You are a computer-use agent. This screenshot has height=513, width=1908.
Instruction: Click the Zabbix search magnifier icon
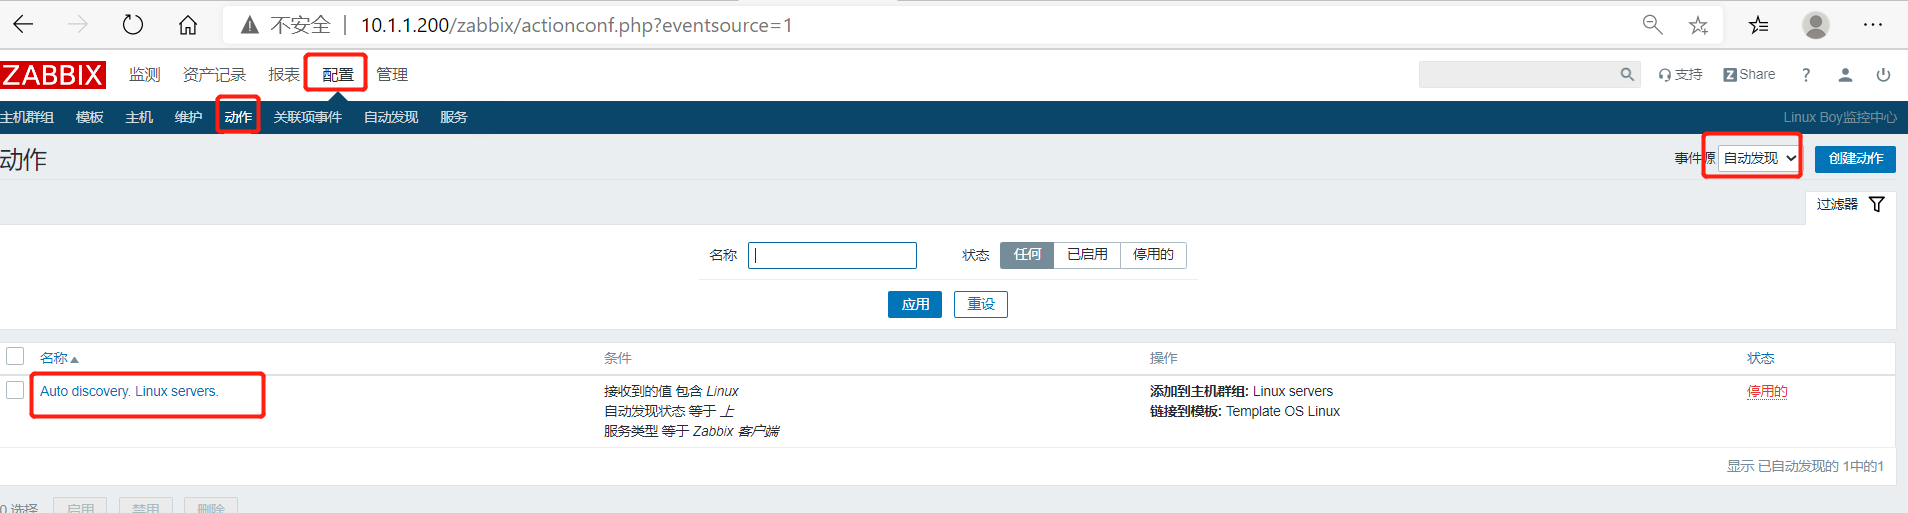pyautogui.click(x=1627, y=75)
